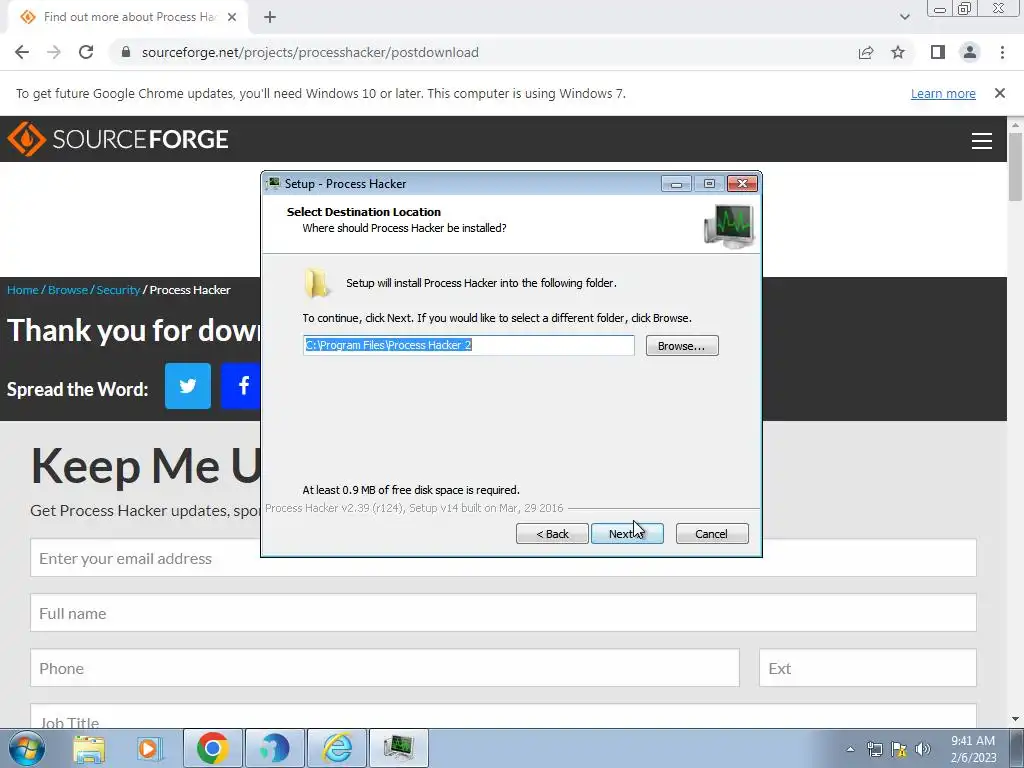Share on Twitter
1024x768 pixels.
[x=187, y=386]
